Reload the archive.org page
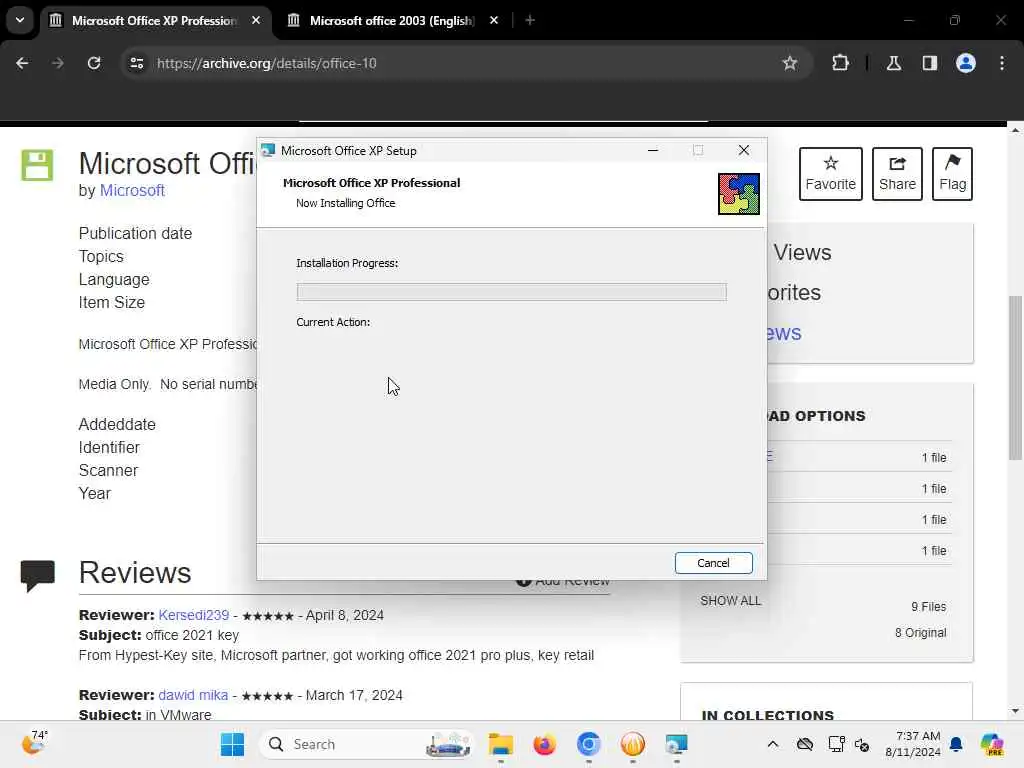 tap(94, 63)
